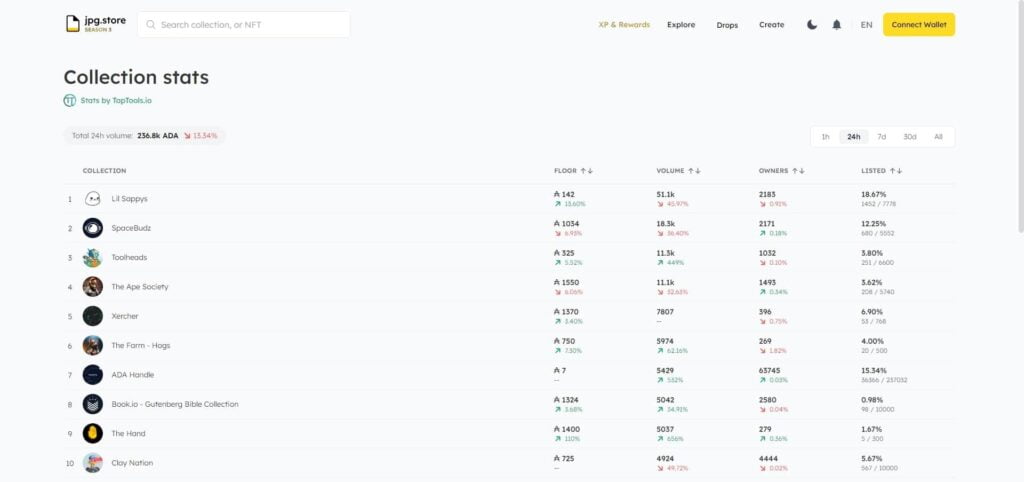
Task: Sort table by Owners column arrows
Action: 798,171
